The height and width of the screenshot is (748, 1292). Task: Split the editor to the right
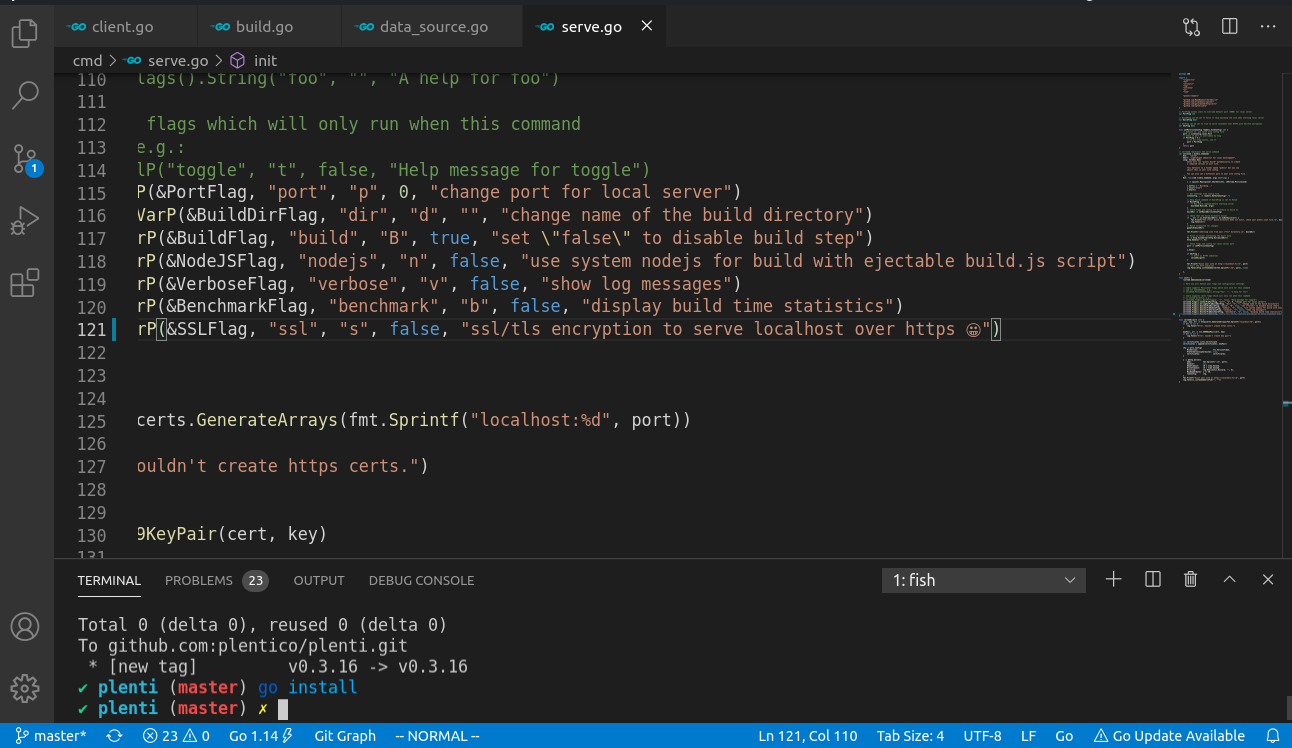pyautogui.click(x=1230, y=27)
